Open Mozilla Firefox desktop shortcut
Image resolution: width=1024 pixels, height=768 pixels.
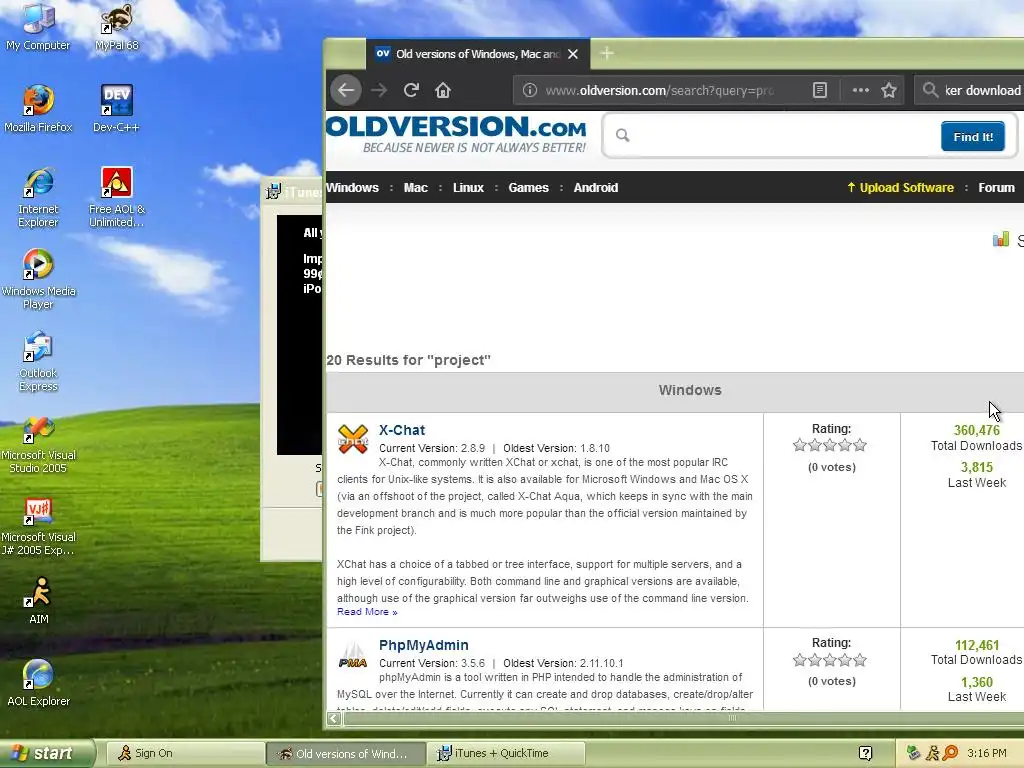click(x=38, y=108)
